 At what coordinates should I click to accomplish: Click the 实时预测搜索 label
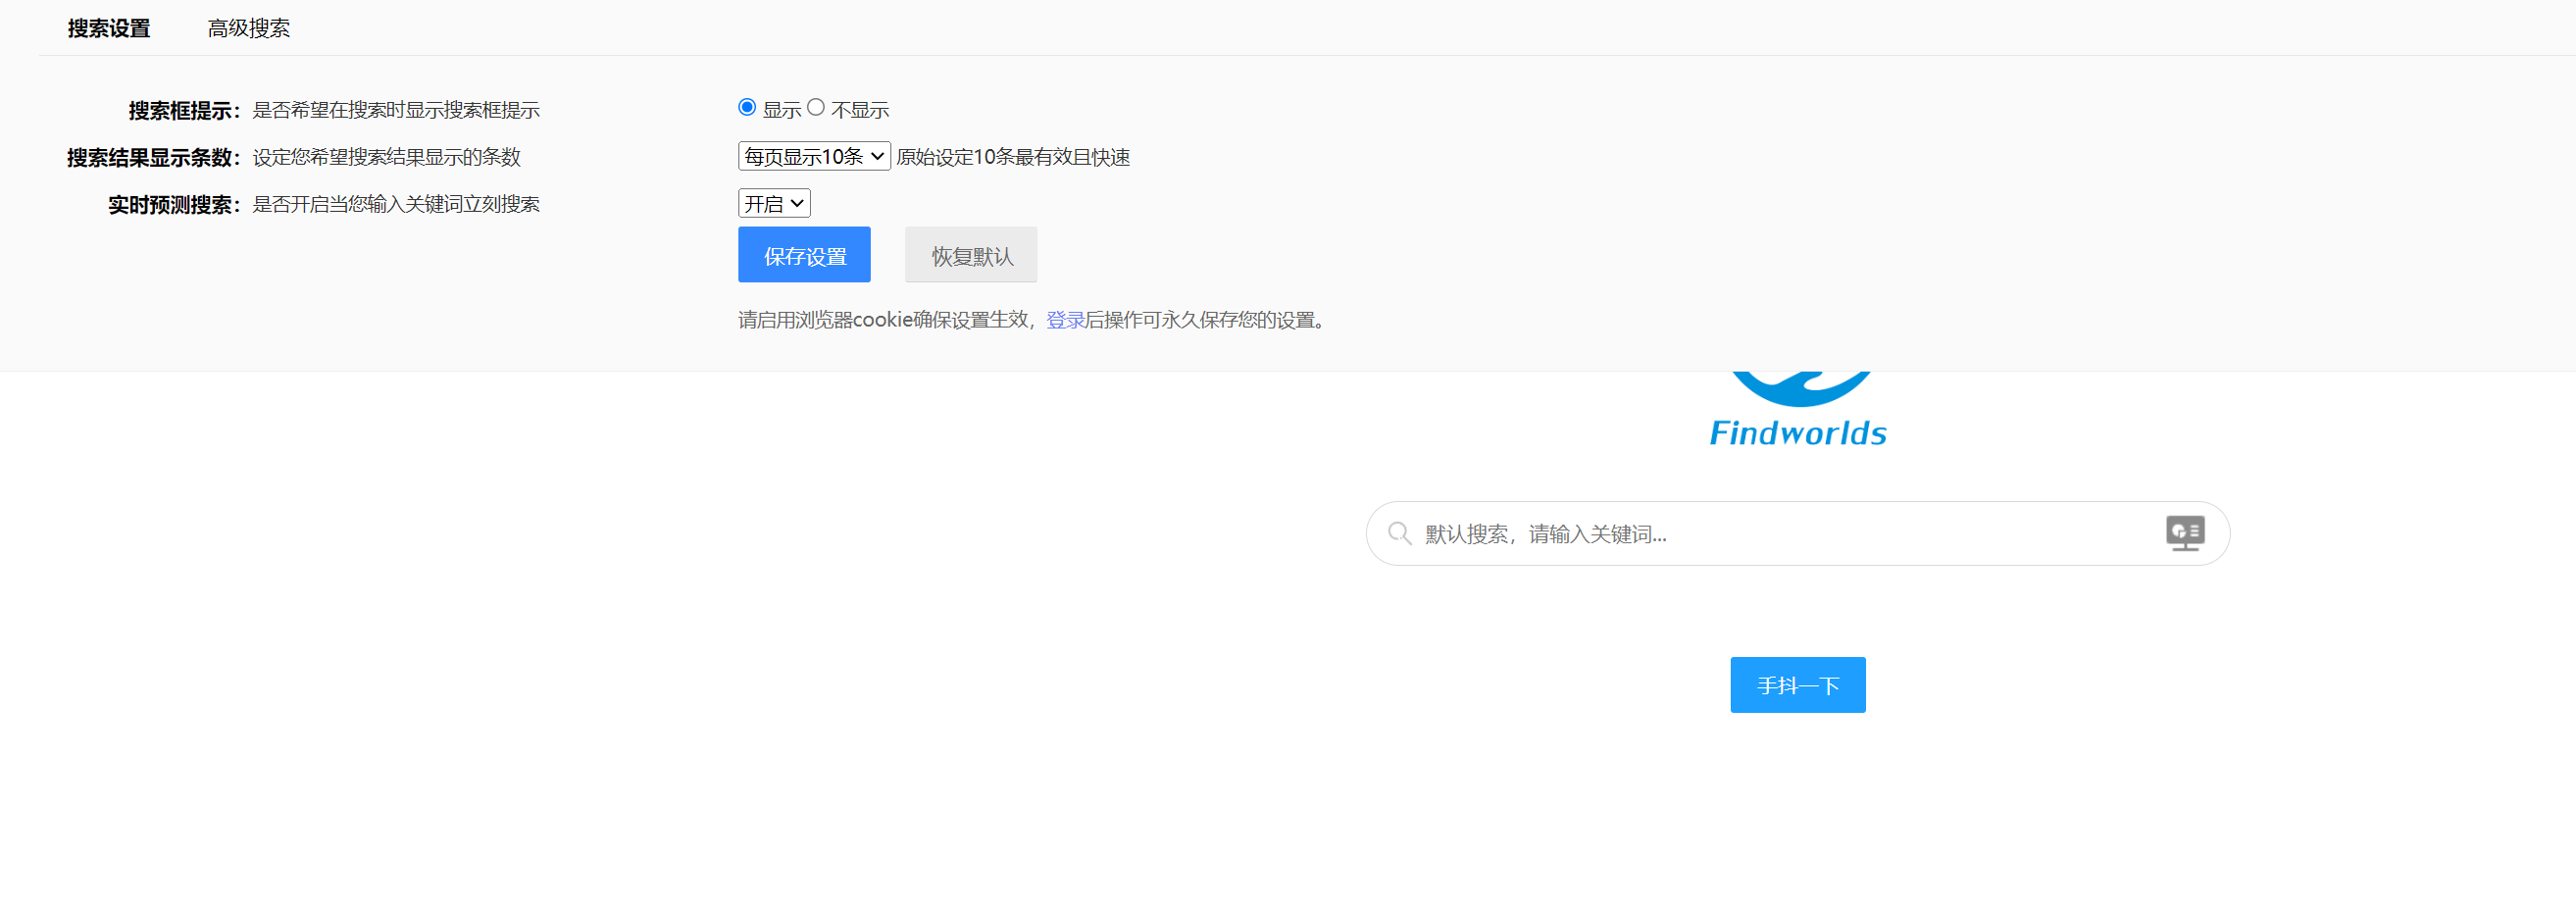click(x=175, y=204)
